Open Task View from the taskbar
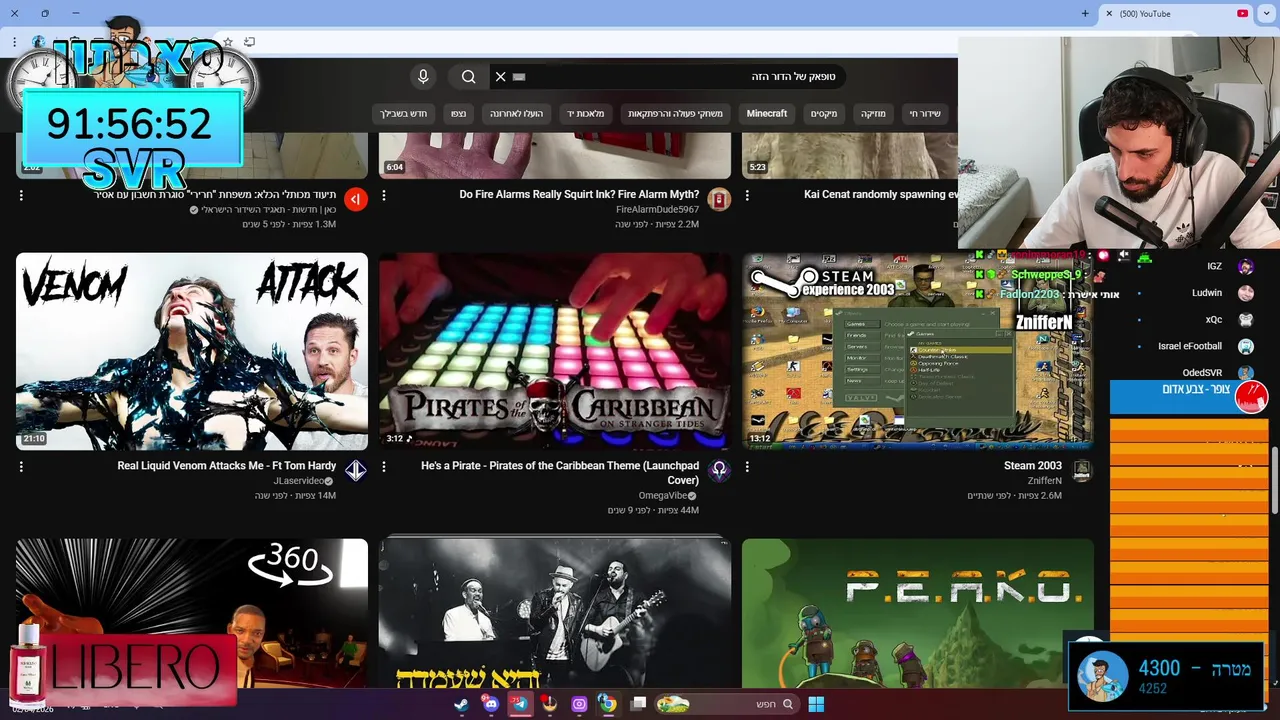 (x=638, y=704)
